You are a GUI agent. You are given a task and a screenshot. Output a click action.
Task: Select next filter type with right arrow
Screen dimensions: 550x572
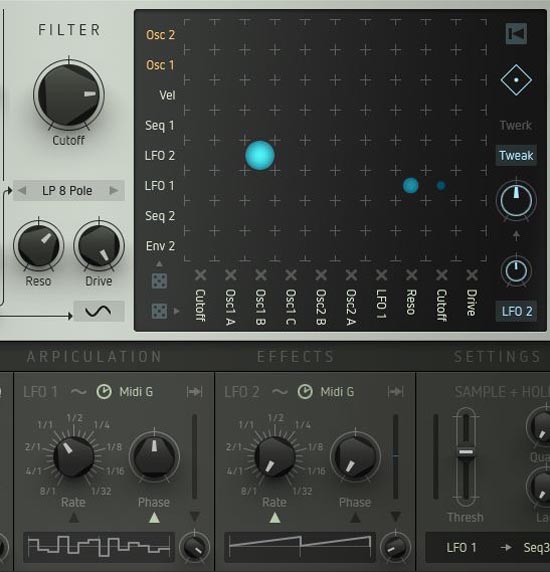[x=114, y=190]
